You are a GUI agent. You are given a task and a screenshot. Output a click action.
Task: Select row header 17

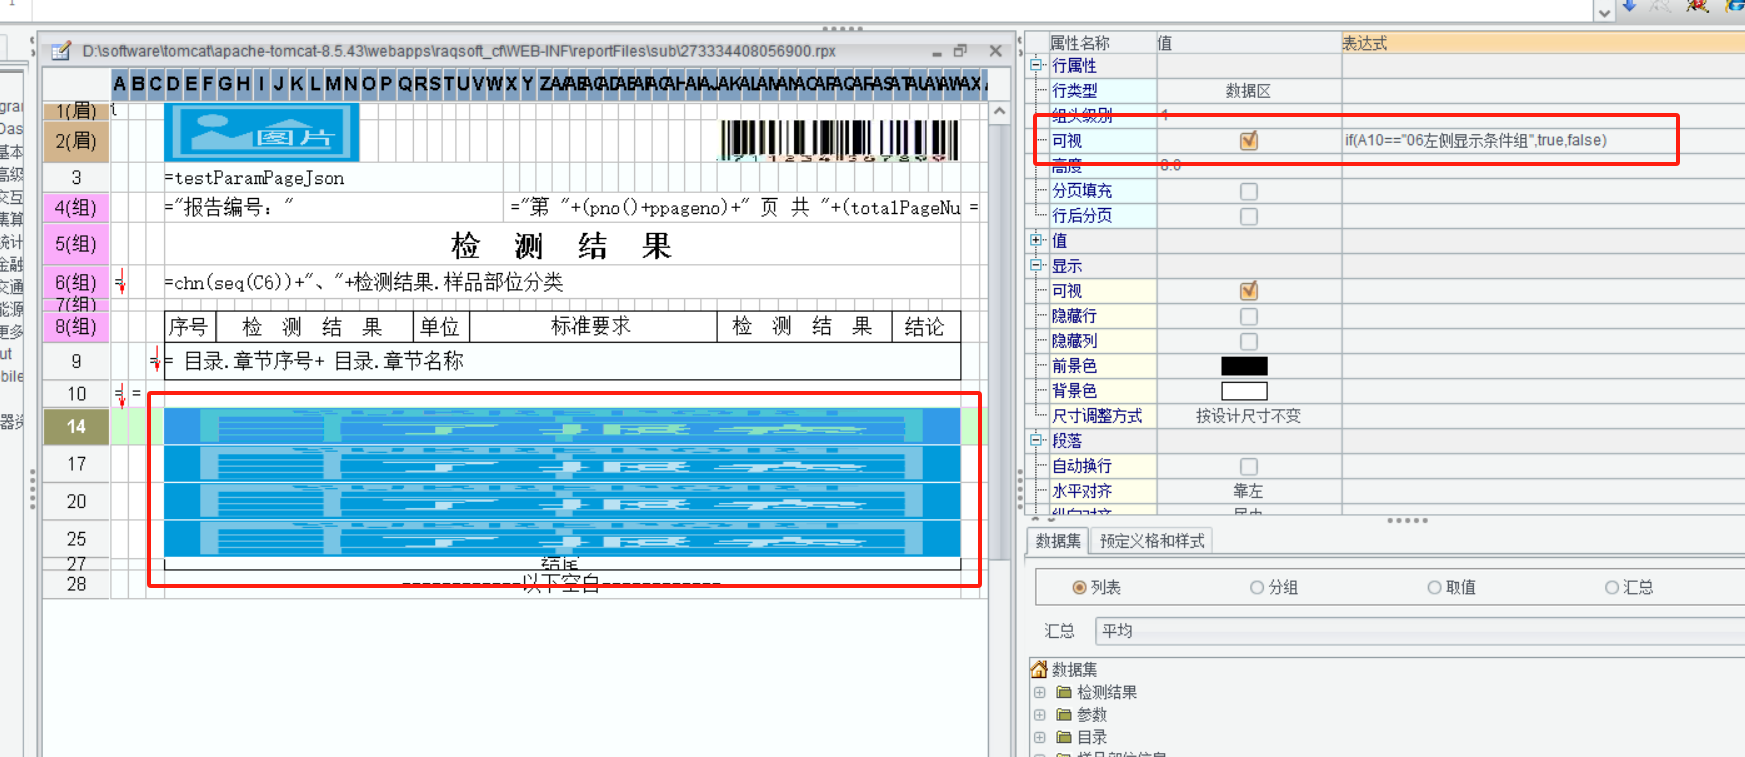pyautogui.click(x=76, y=464)
